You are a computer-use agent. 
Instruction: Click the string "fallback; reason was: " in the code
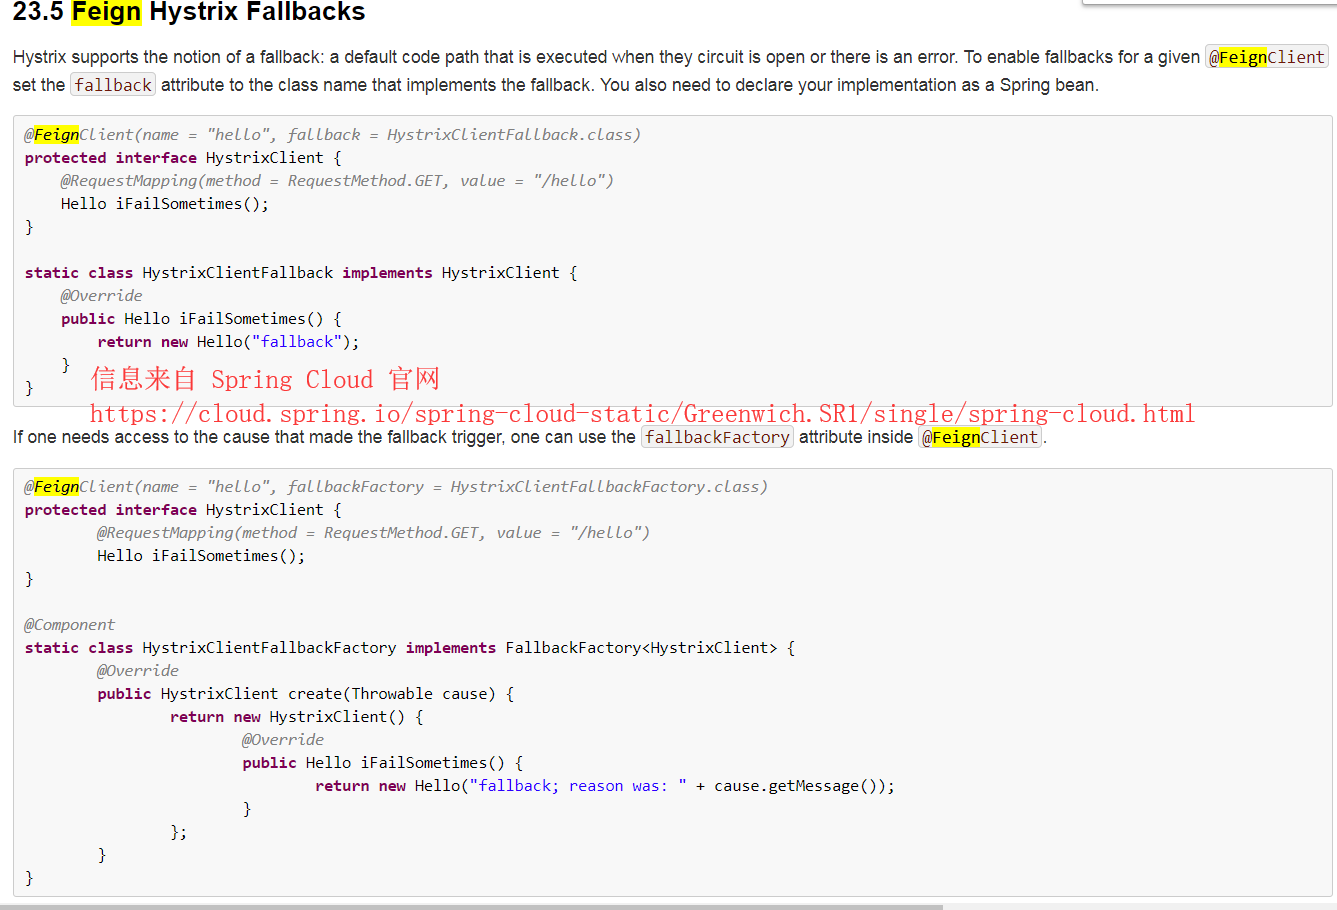point(578,786)
